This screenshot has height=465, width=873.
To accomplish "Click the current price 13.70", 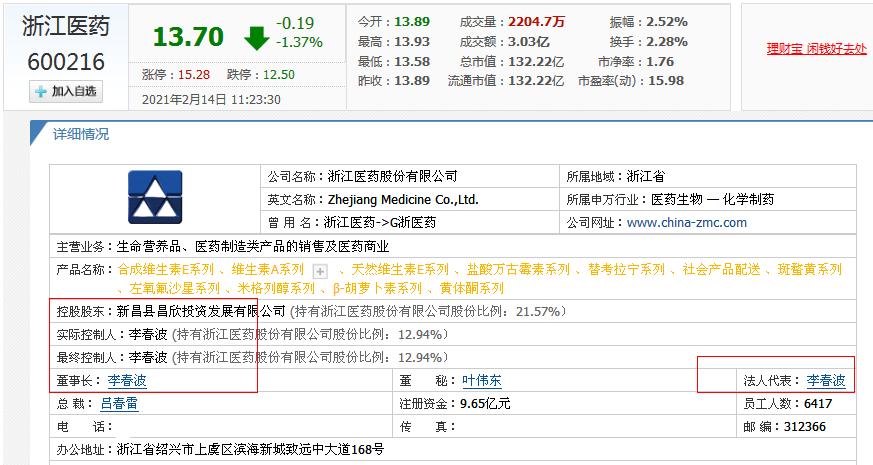I will (x=188, y=37).
